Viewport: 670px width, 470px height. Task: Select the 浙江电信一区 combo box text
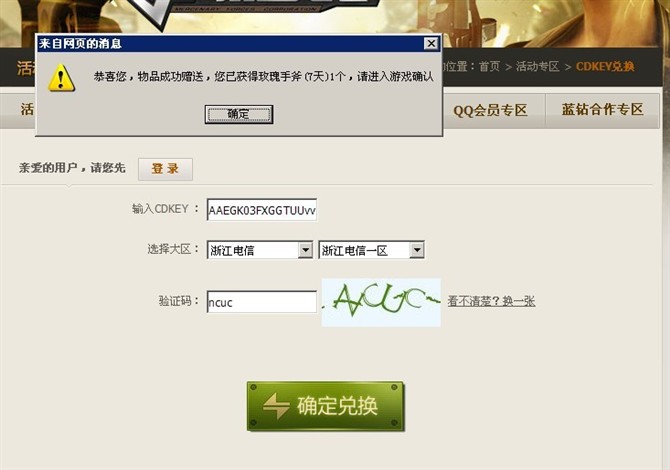364,250
